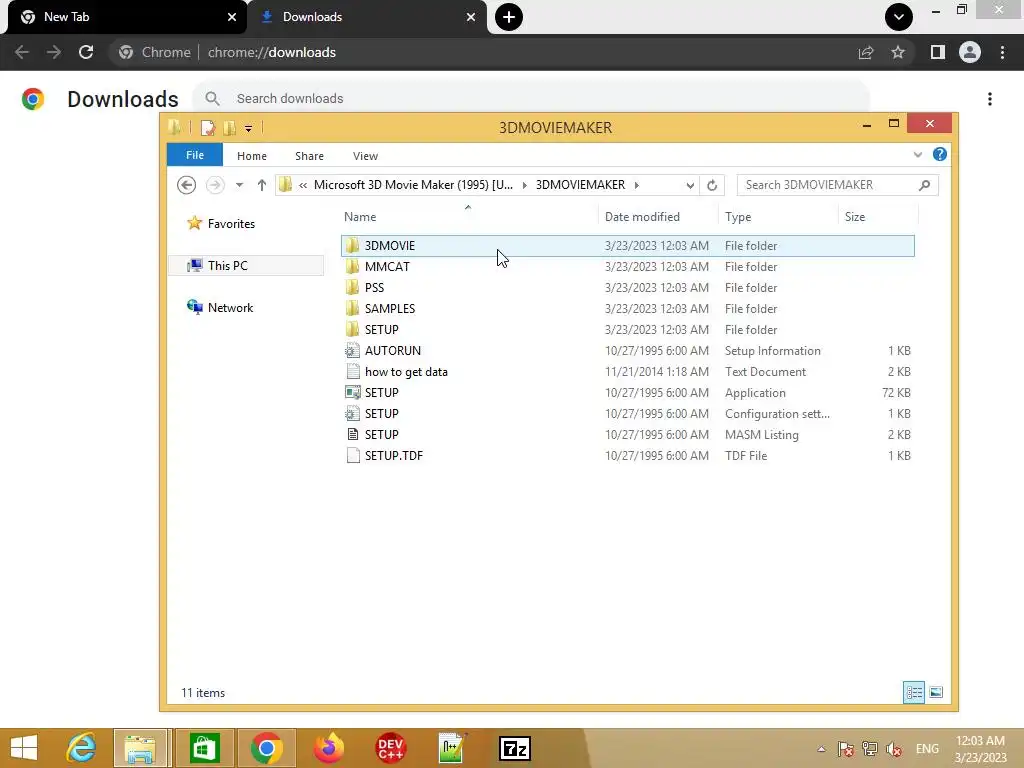Go up one folder level in Explorer
1024x768 pixels.
tap(261, 185)
